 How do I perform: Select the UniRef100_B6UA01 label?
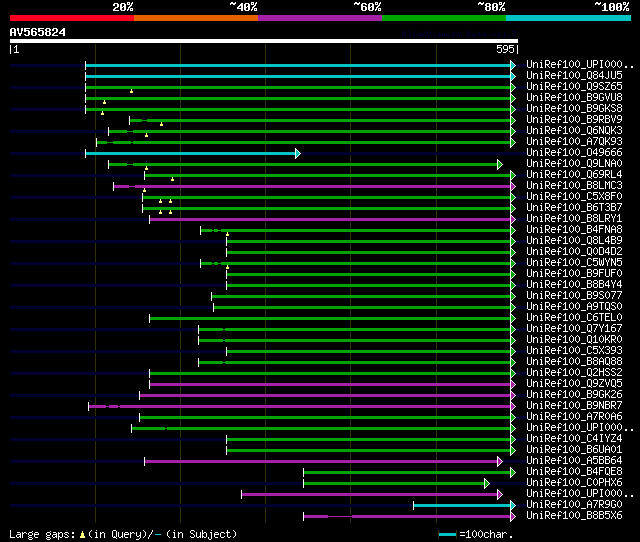[x=574, y=450]
